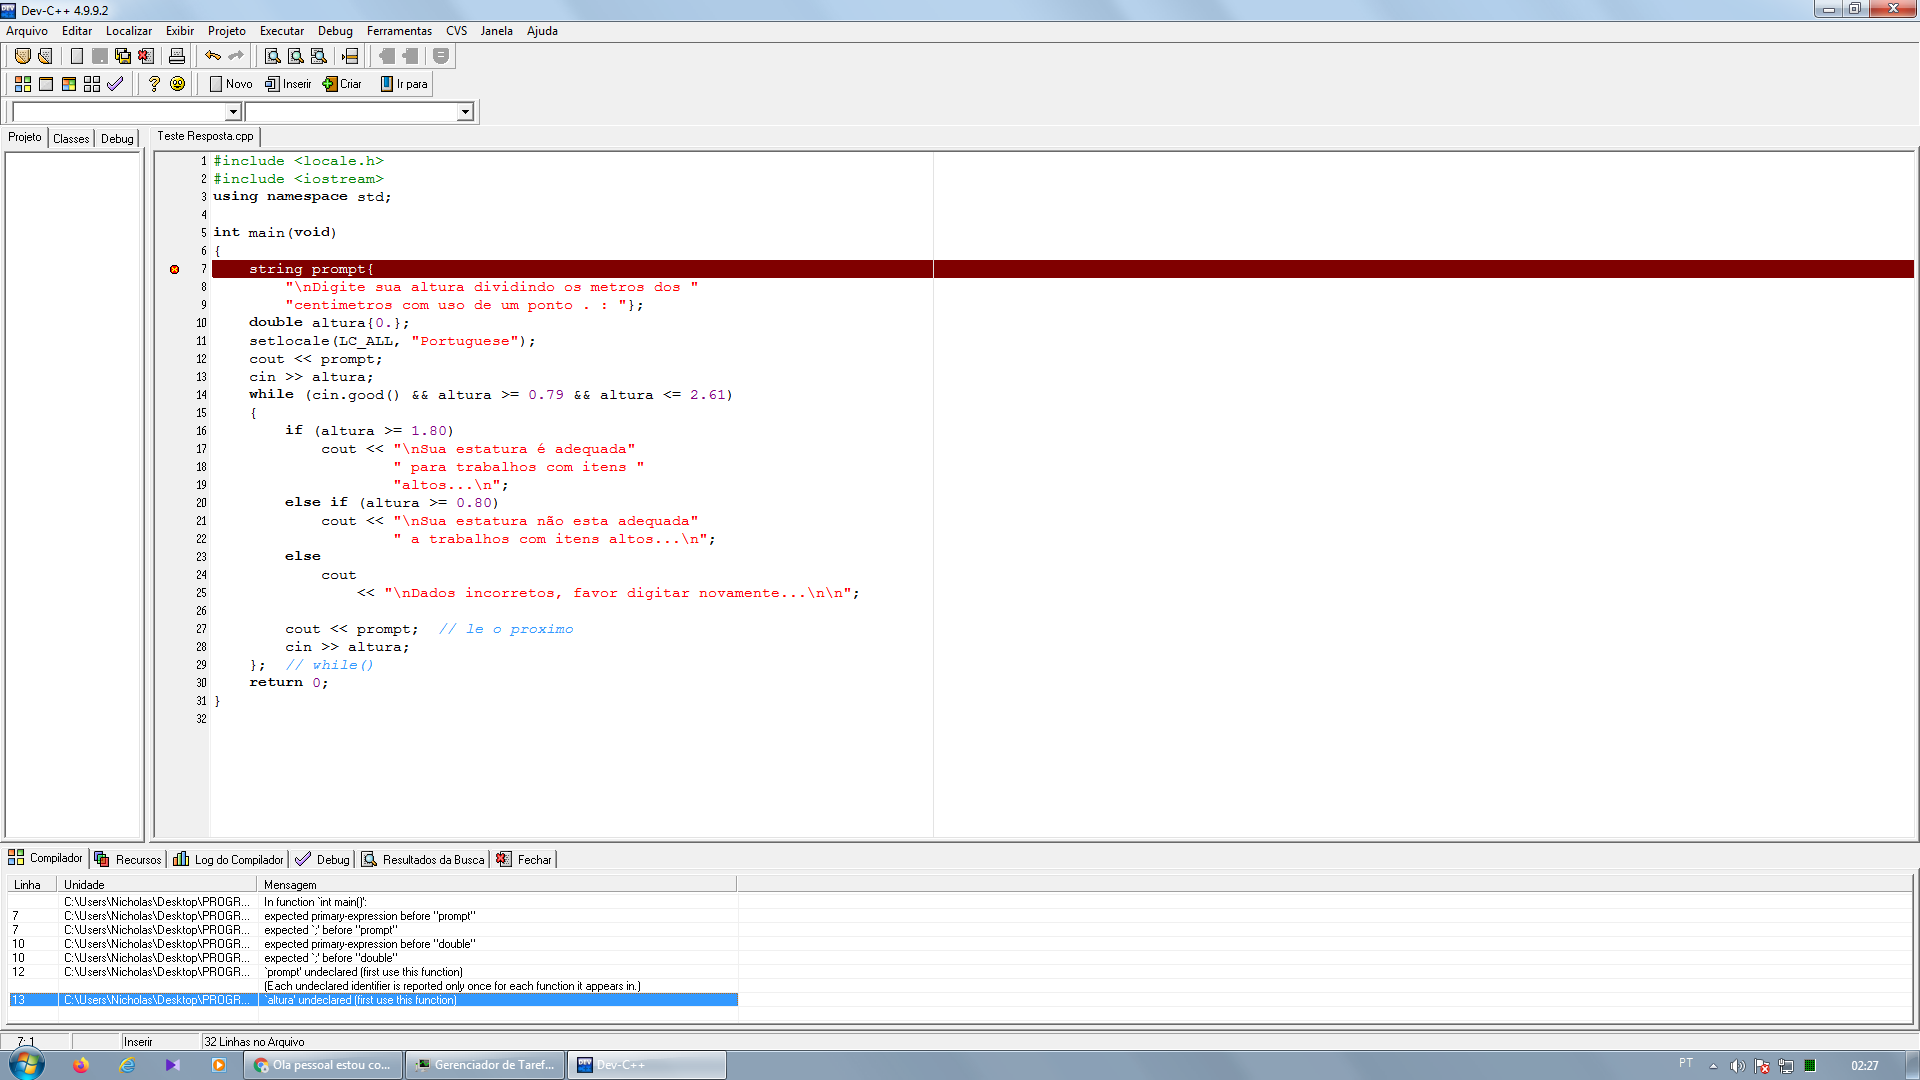Viewport: 1920px width, 1080px height.
Task: Click the Mensagem column header
Action: point(497,885)
